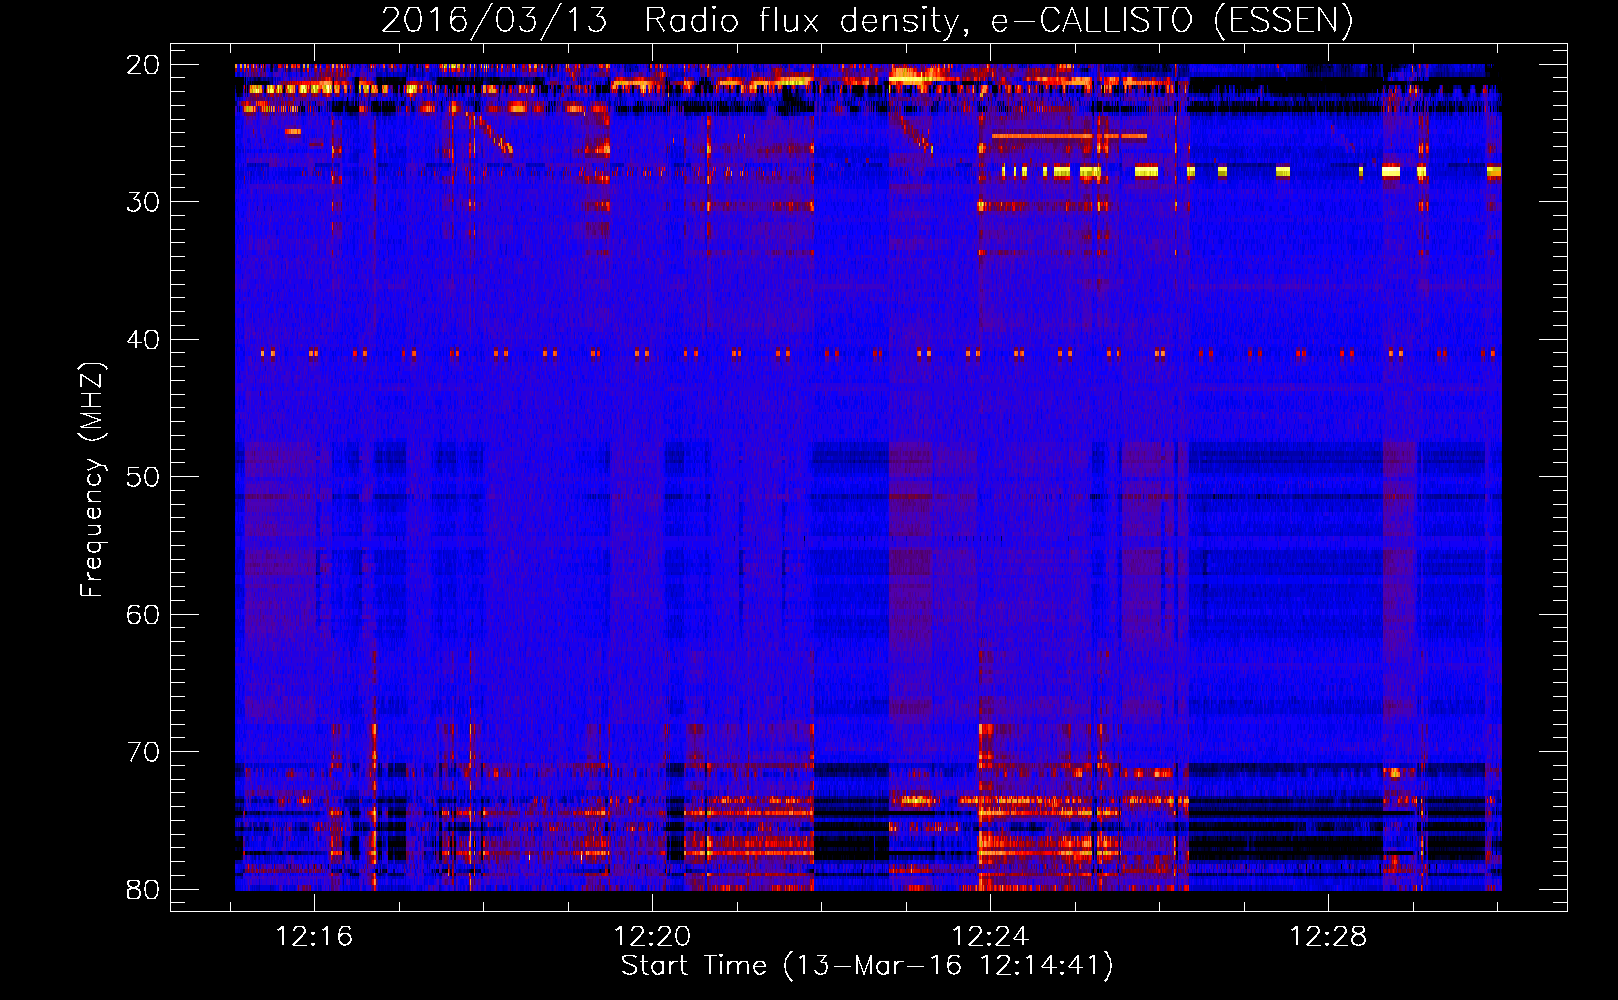Click the 12:20 time tick label
The image size is (1618, 1000).
click(x=652, y=937)
